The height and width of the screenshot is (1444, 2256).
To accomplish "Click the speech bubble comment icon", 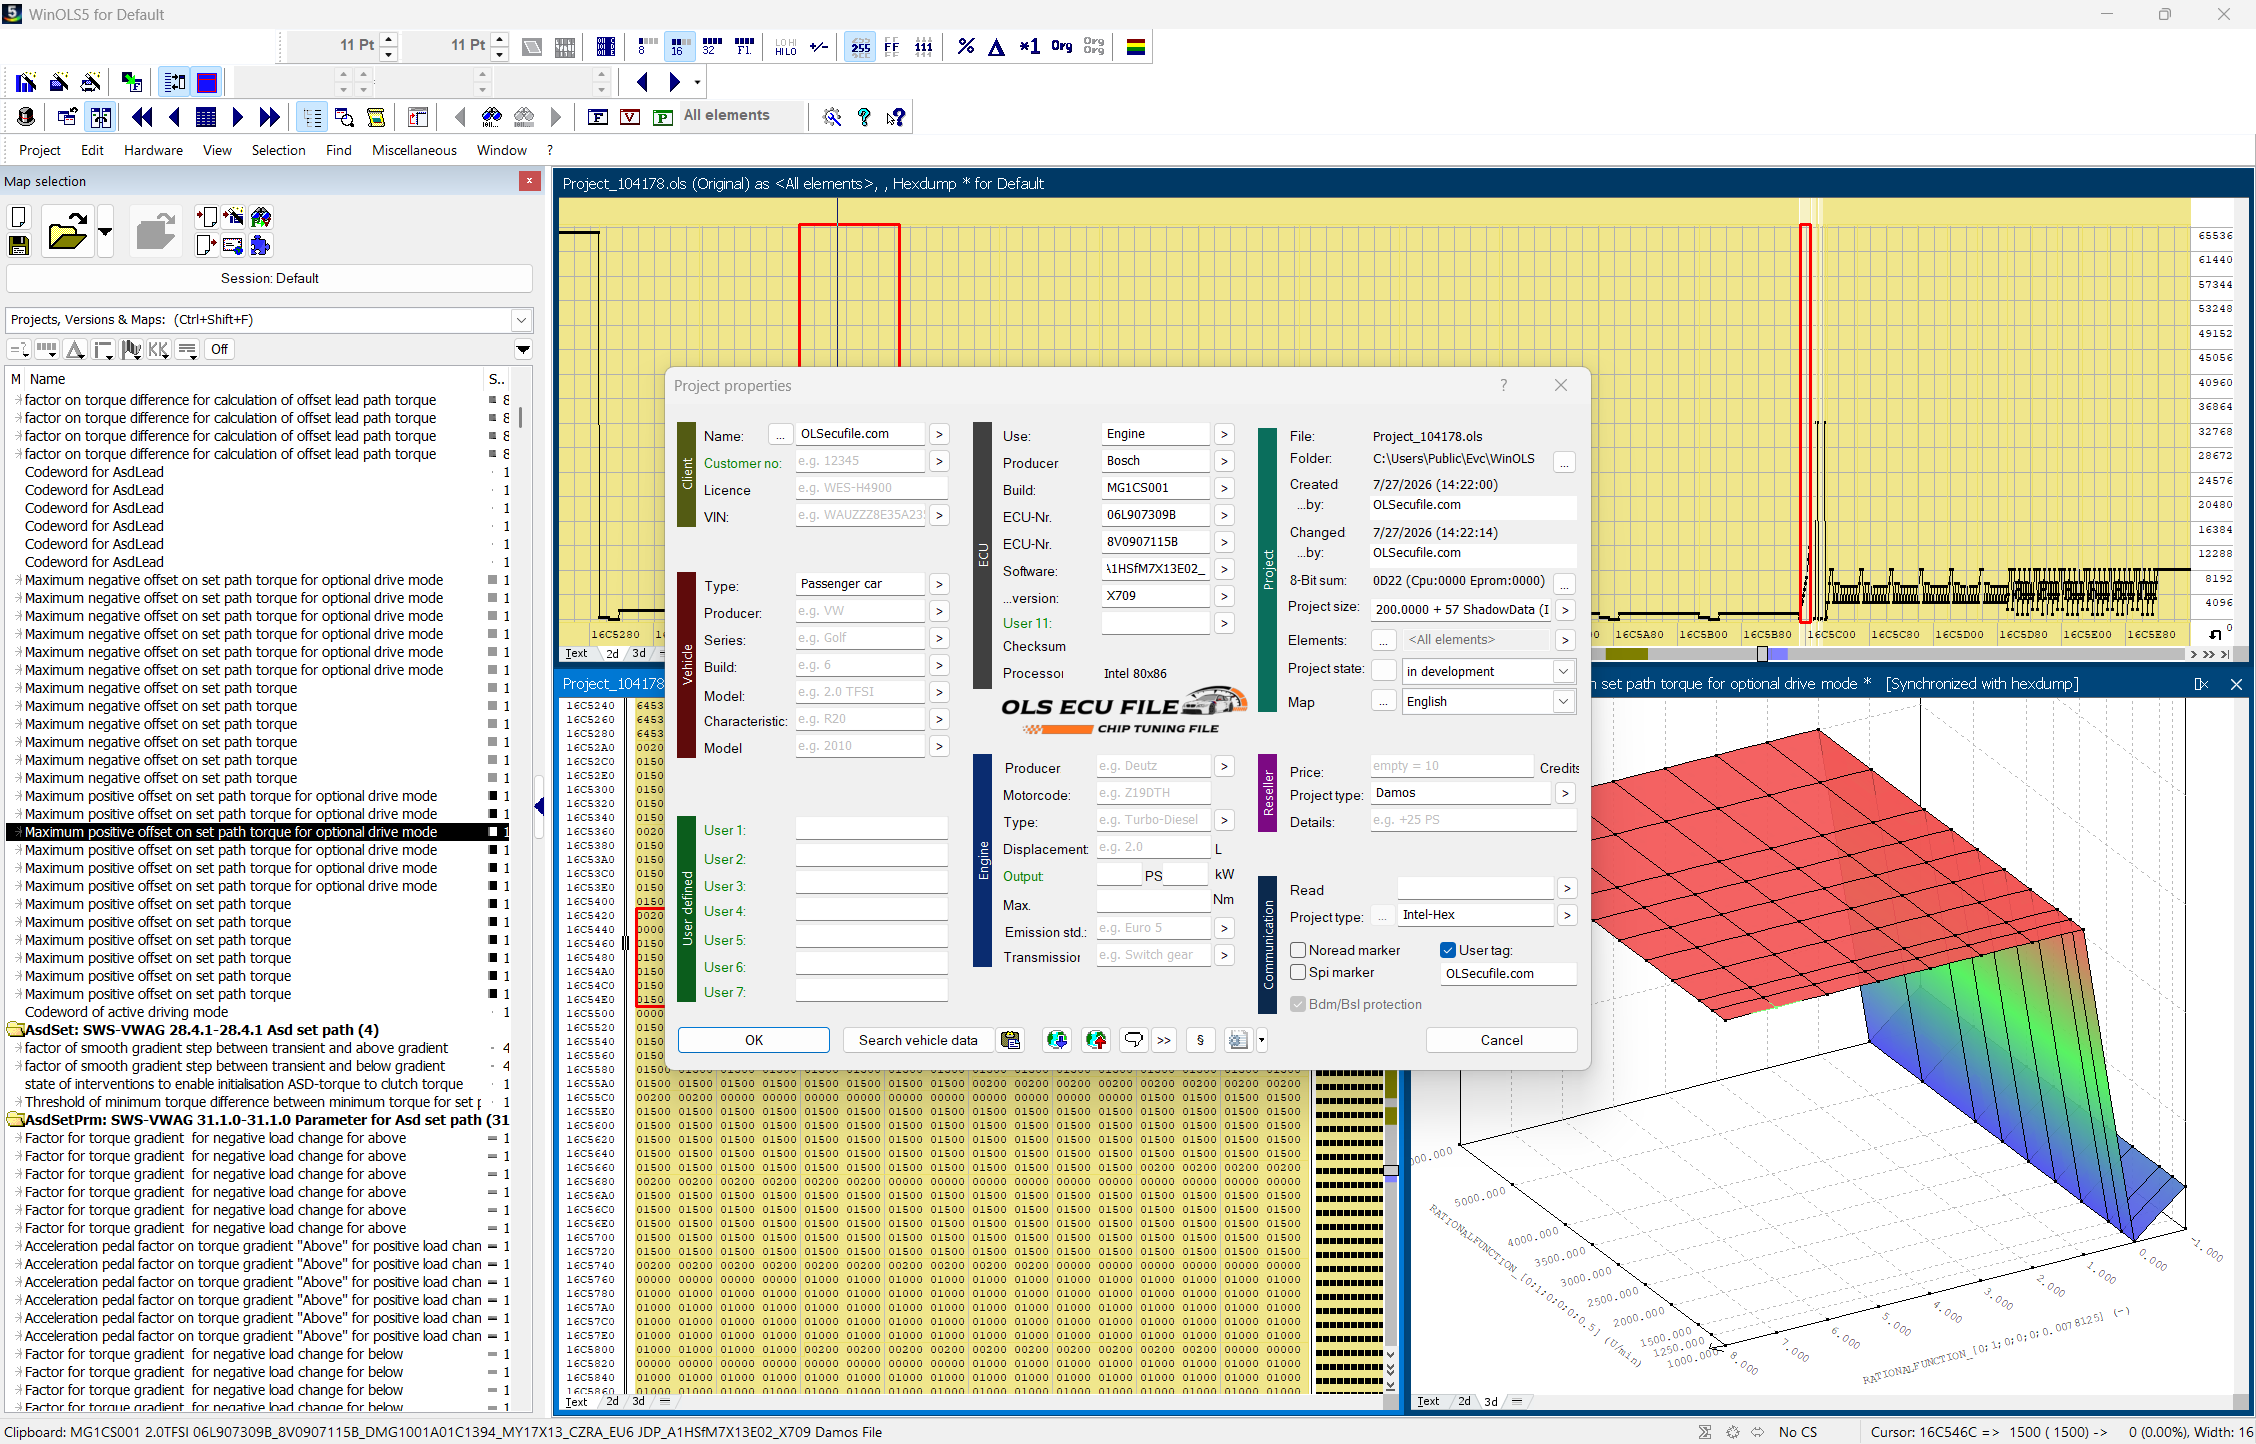I will pos(1133,1040).
